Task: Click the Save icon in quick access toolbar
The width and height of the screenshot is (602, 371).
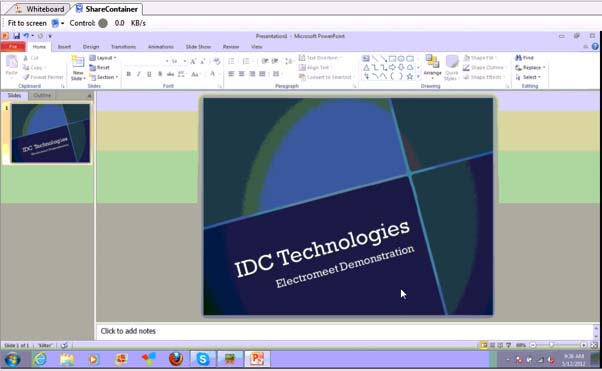Action: tap(17, 36)
